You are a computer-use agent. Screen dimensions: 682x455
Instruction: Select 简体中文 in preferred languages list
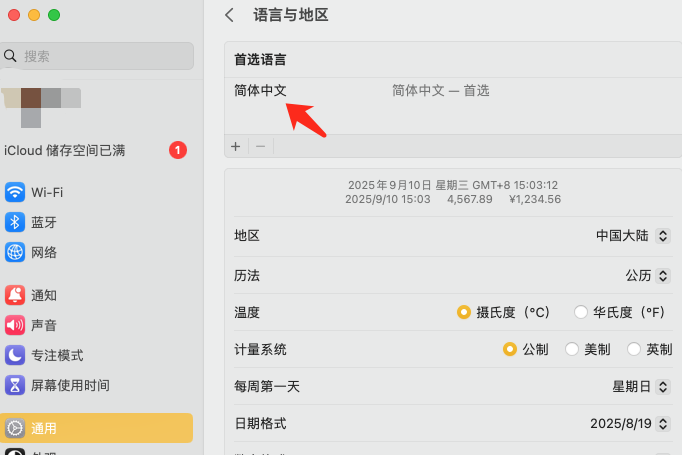pyautogui.click(x=261, y=90)
